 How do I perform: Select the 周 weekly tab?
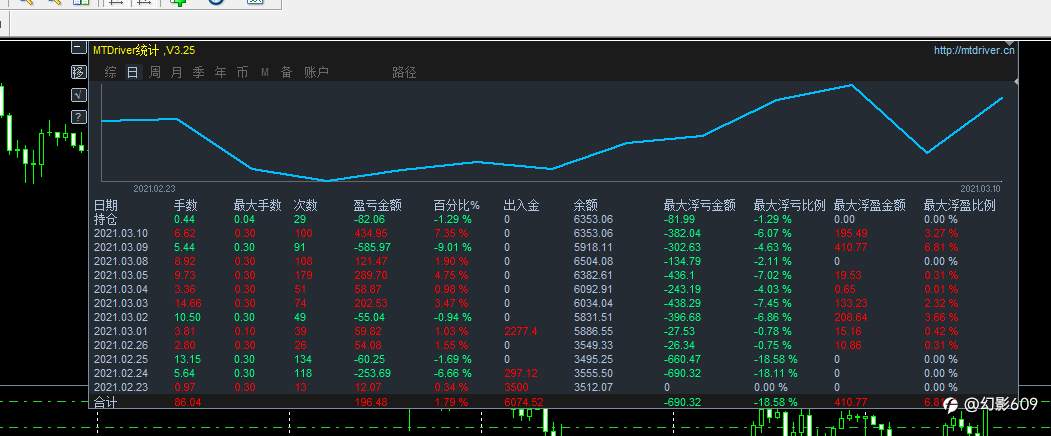click(x=155, y=72)
